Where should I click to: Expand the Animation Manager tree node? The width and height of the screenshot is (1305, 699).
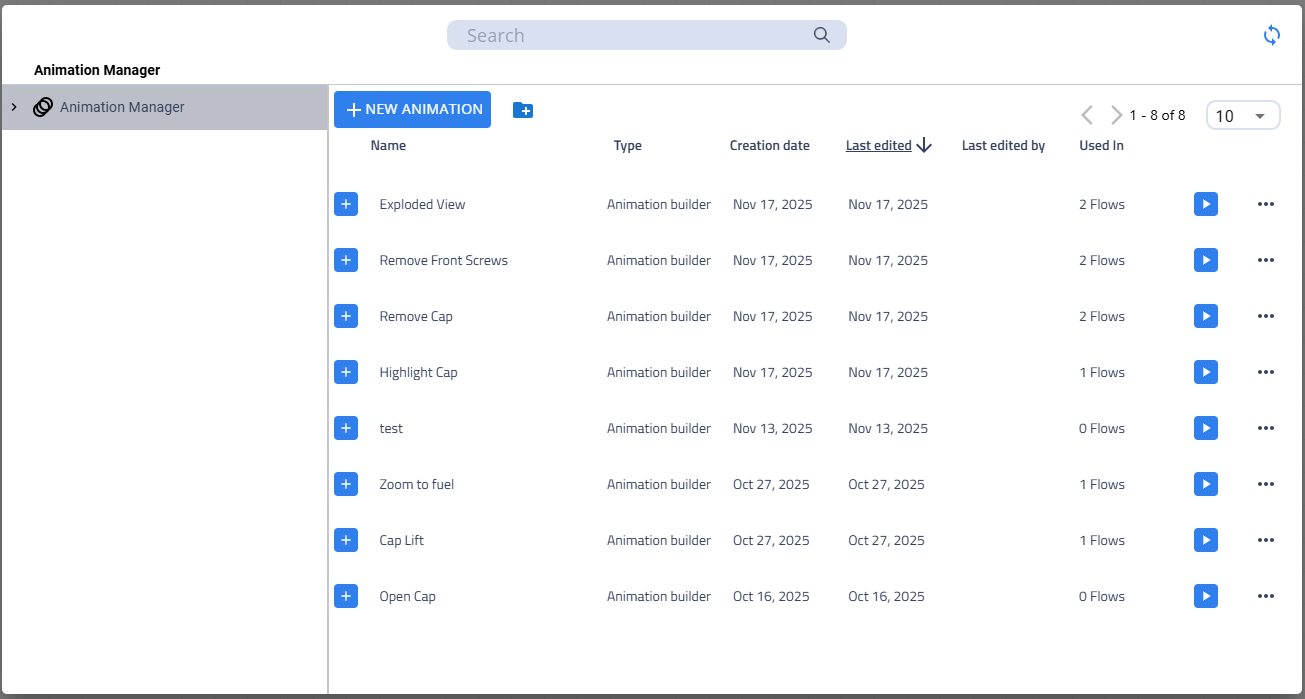[14, 107]
